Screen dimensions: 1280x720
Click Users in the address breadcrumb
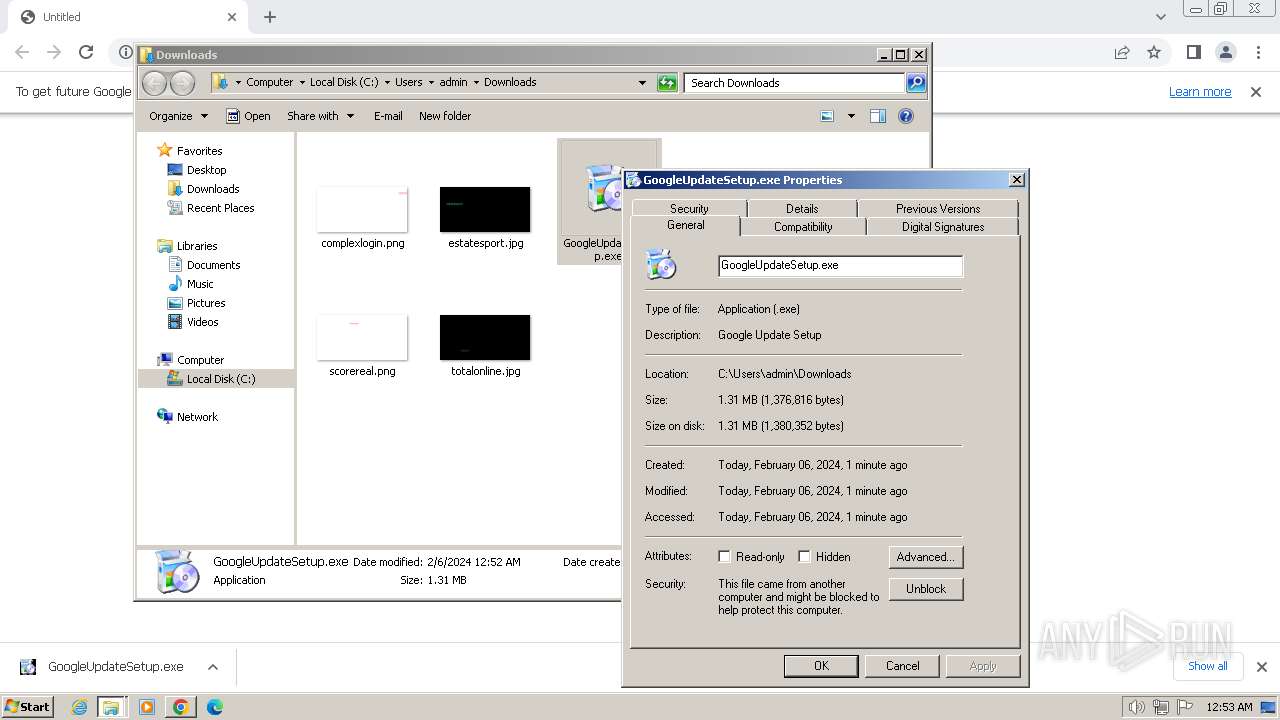click(x=408, y=83)
